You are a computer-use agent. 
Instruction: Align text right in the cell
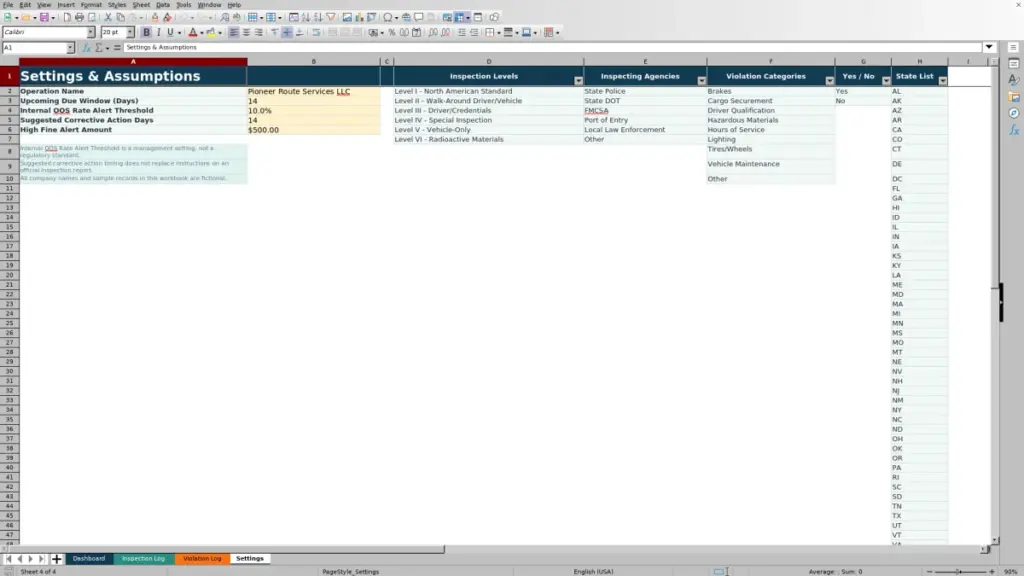coord(259,33)
